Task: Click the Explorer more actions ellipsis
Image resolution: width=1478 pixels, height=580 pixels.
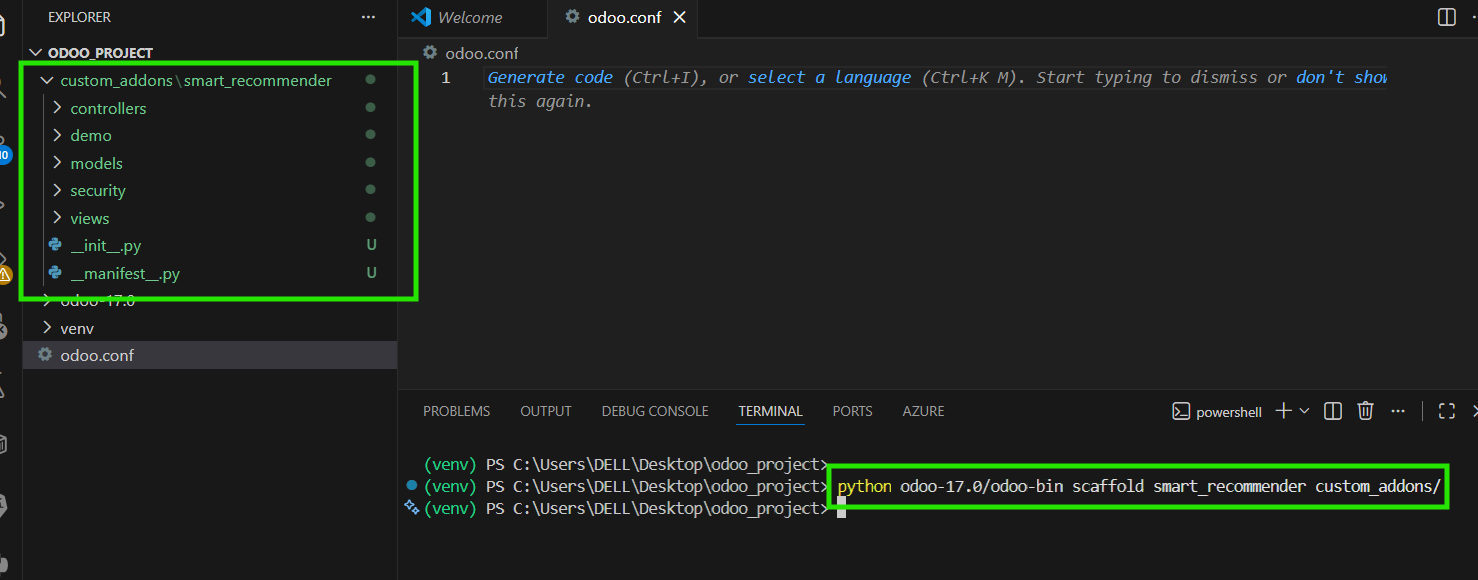Action: (x=368, y=17)
